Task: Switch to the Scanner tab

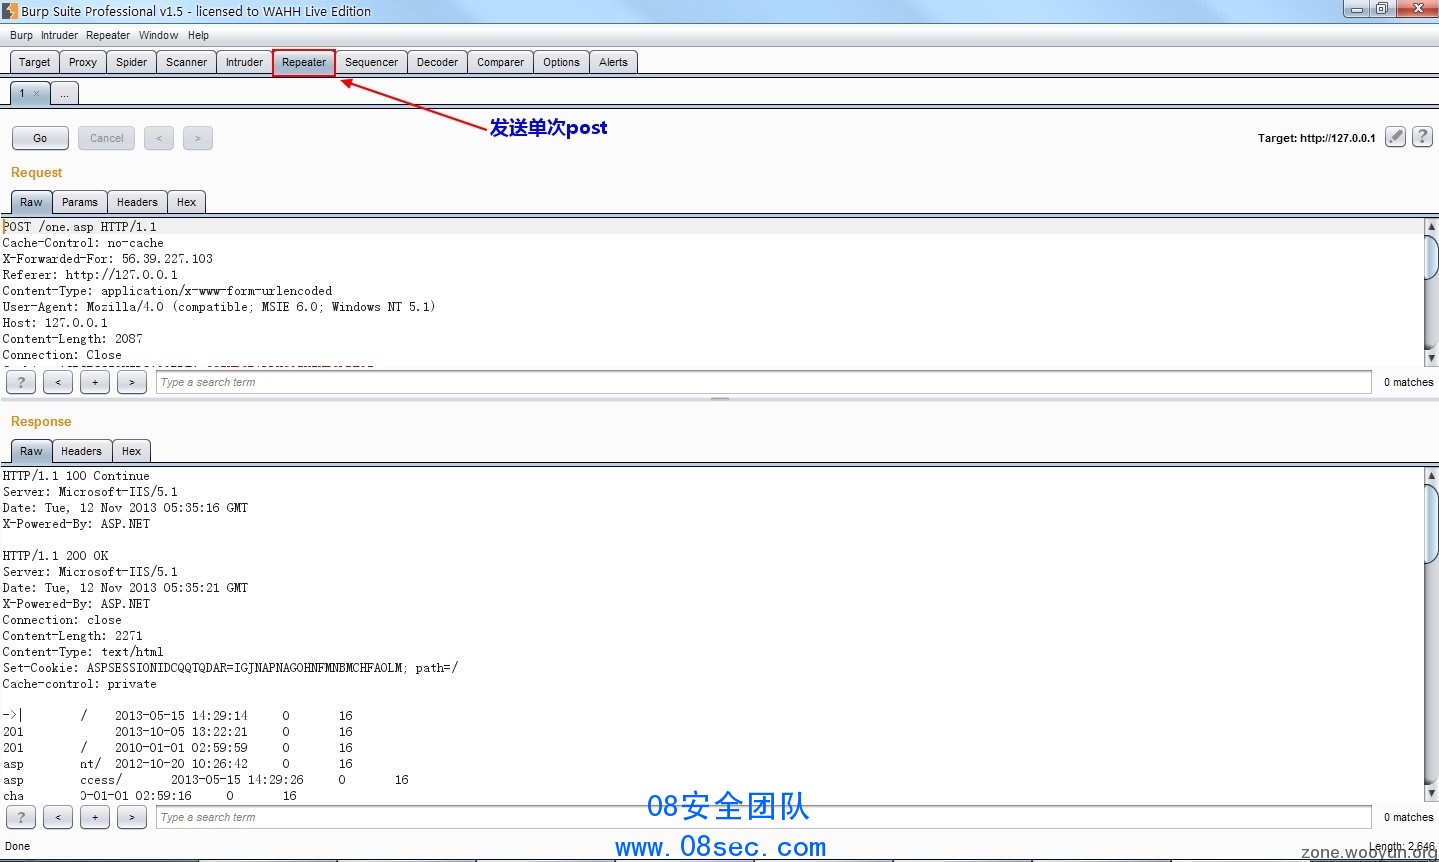Action: coord(187,62)
